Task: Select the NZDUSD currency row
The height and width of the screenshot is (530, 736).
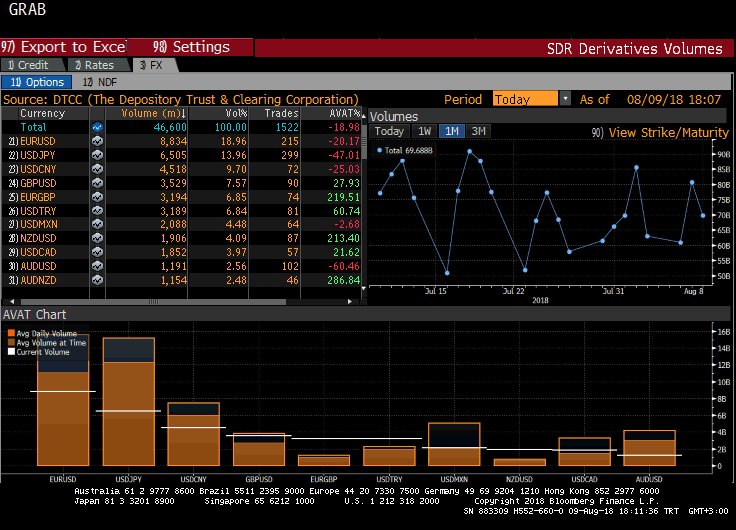Action: [x=181, y=238]
